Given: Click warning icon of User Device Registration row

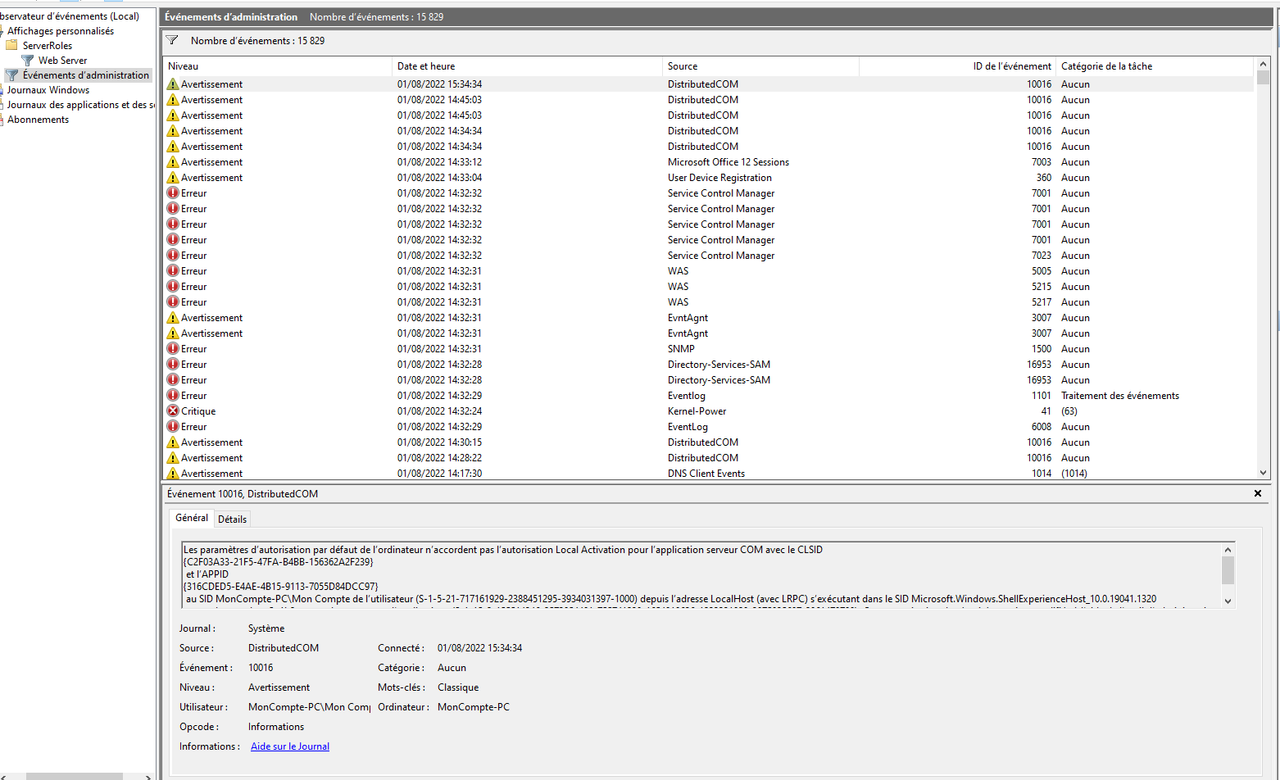Looking at the screenshot, I should pyautogui.click(x=173, y=178).
